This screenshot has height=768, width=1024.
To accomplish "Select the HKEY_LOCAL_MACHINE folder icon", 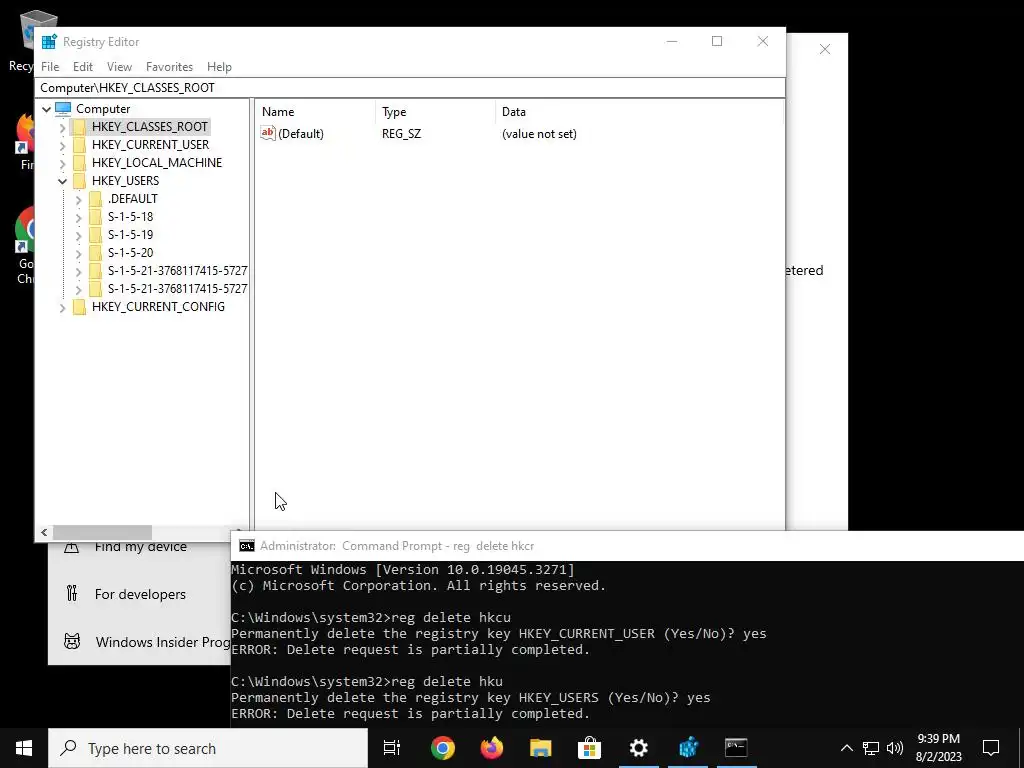I will pos(79,163).
